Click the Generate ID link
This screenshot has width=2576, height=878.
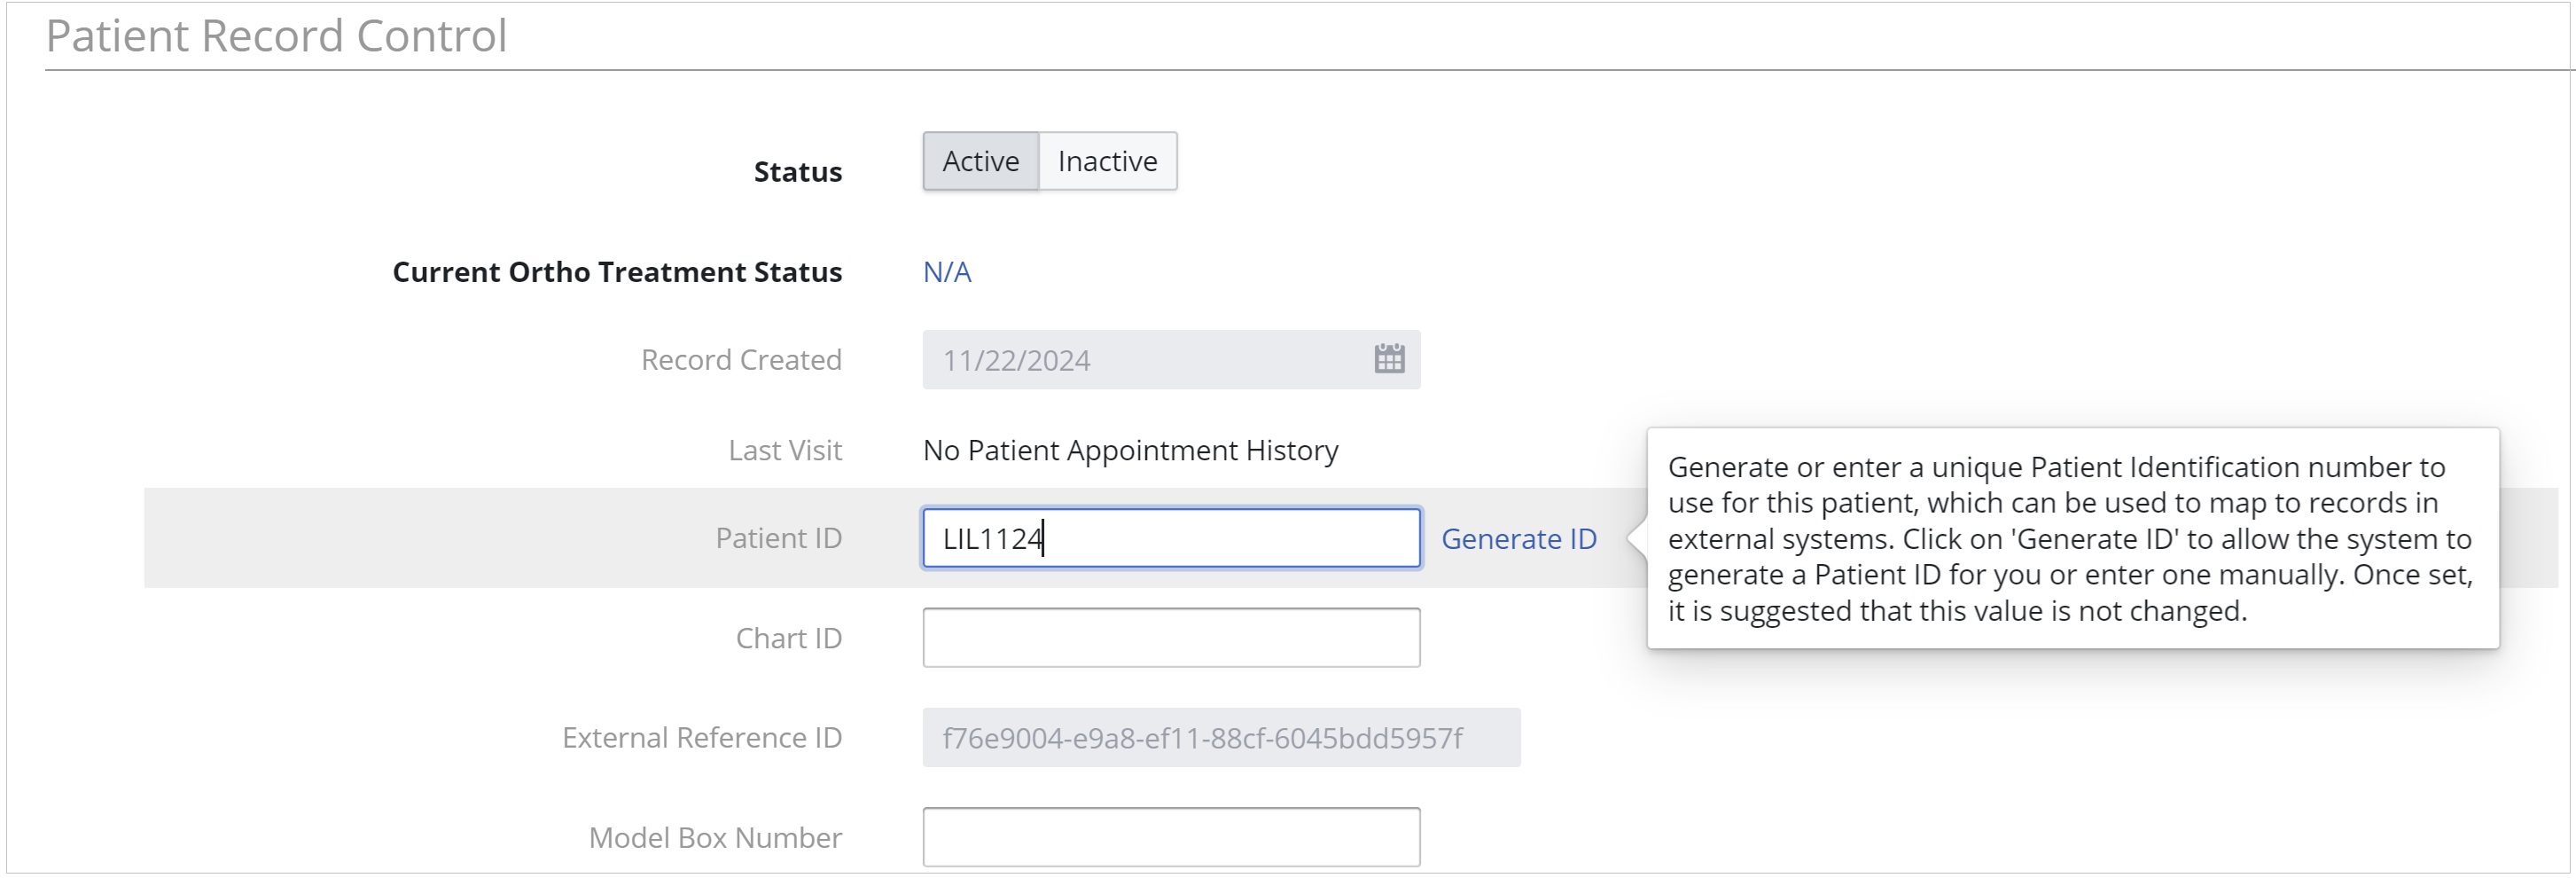click(x=1518, y=539)
